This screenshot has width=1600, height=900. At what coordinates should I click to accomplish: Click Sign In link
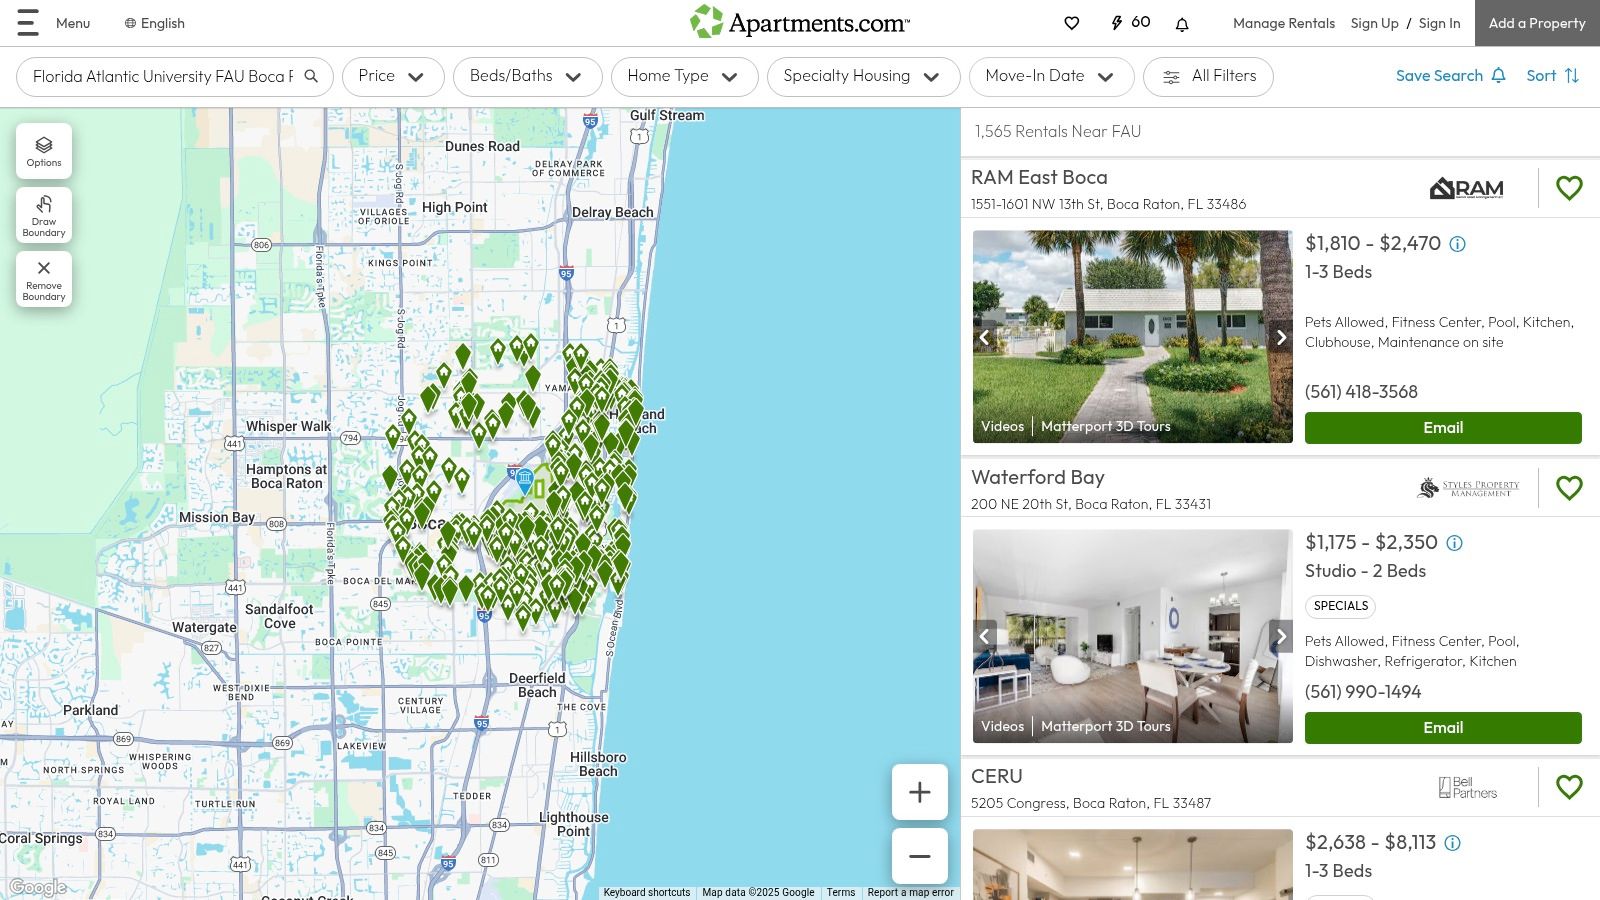1439,23
